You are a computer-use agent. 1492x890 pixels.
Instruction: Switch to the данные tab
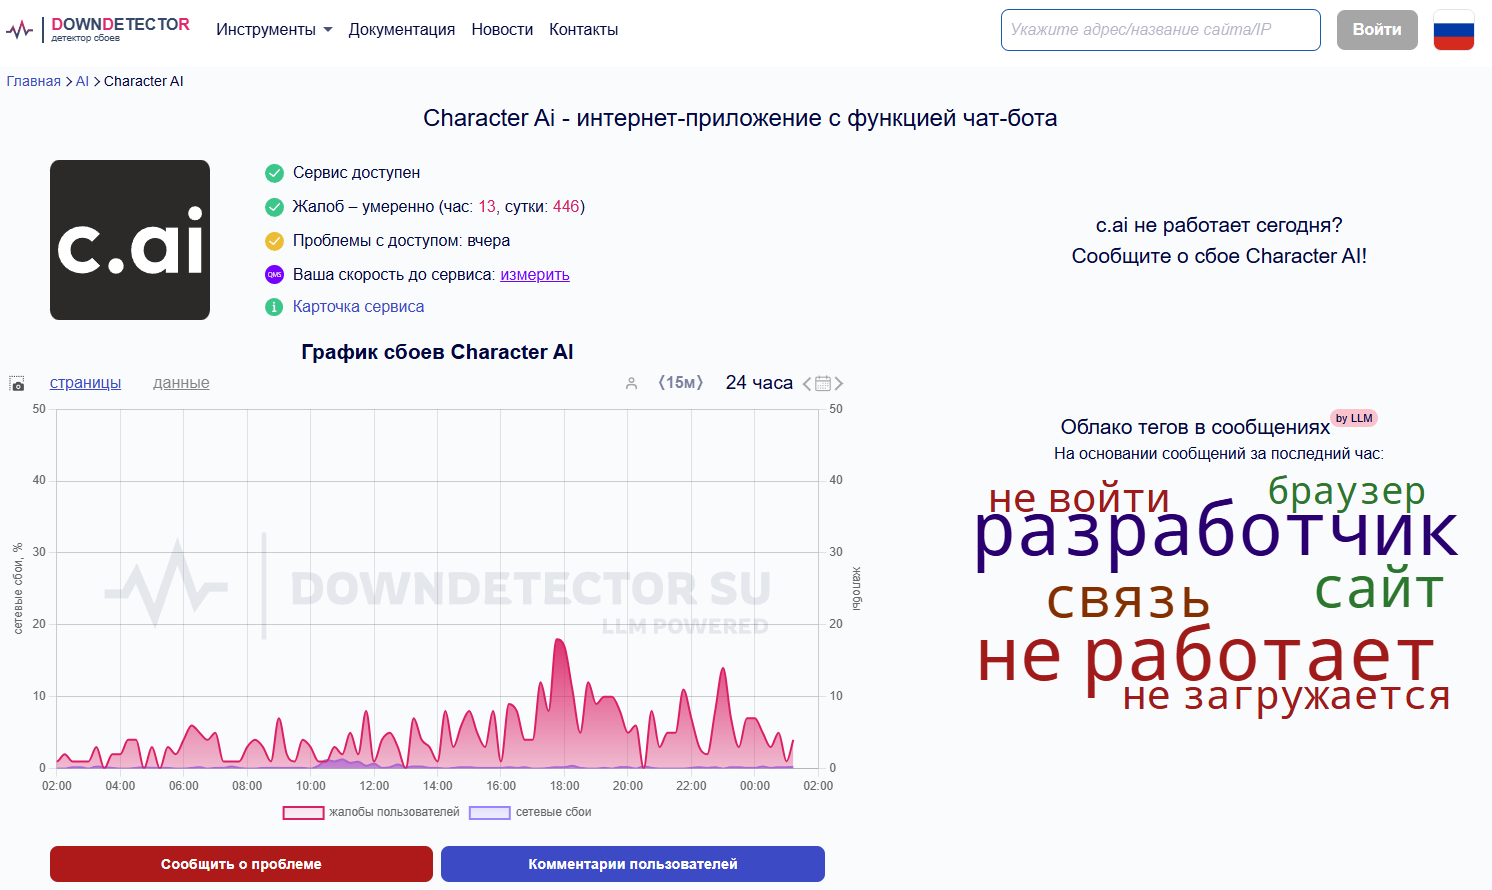pyautogui.click(x=181, y=383)
